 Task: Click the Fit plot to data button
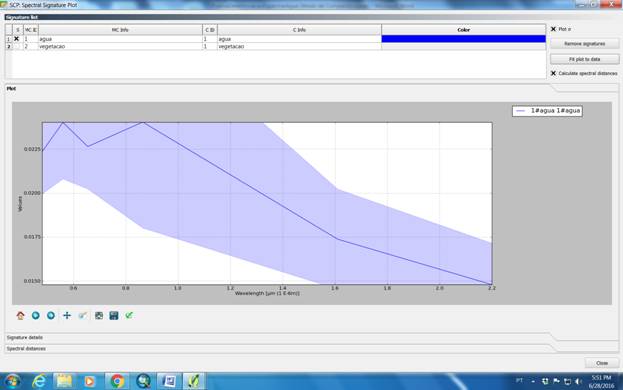[584, 59]
